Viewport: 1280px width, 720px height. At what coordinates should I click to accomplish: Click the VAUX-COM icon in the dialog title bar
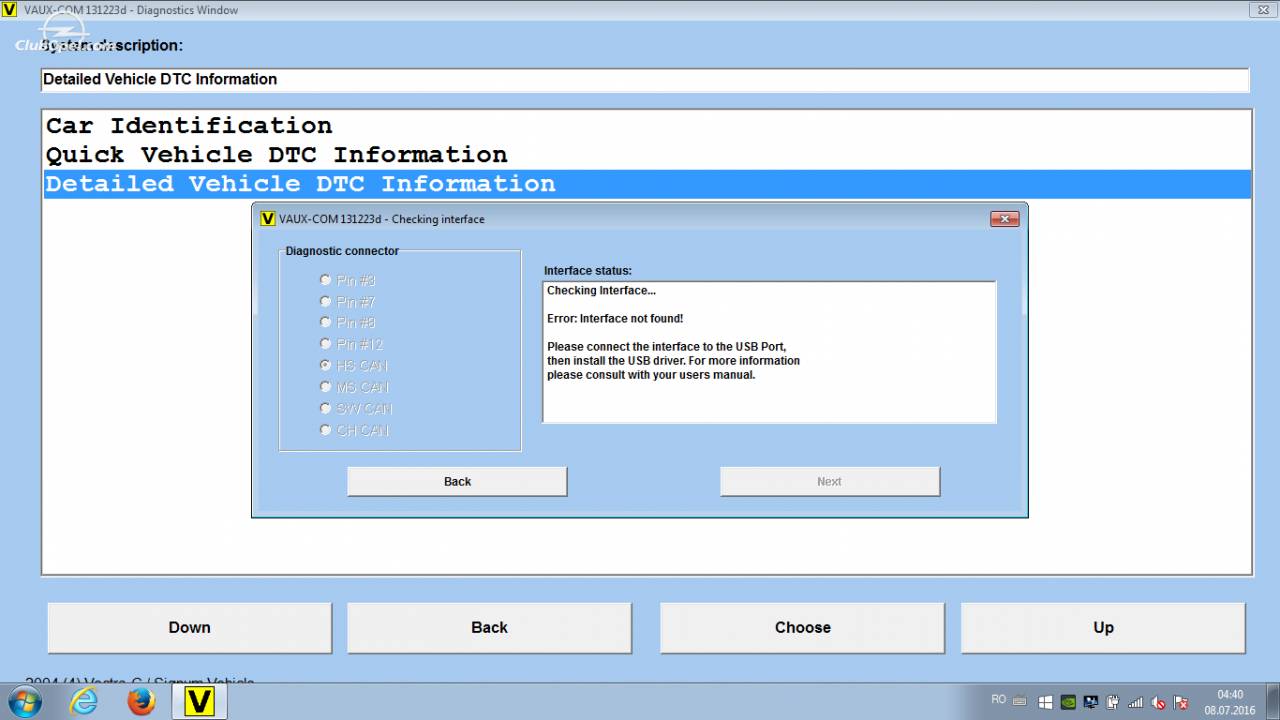pyautogui.click(x=267, y=219)
